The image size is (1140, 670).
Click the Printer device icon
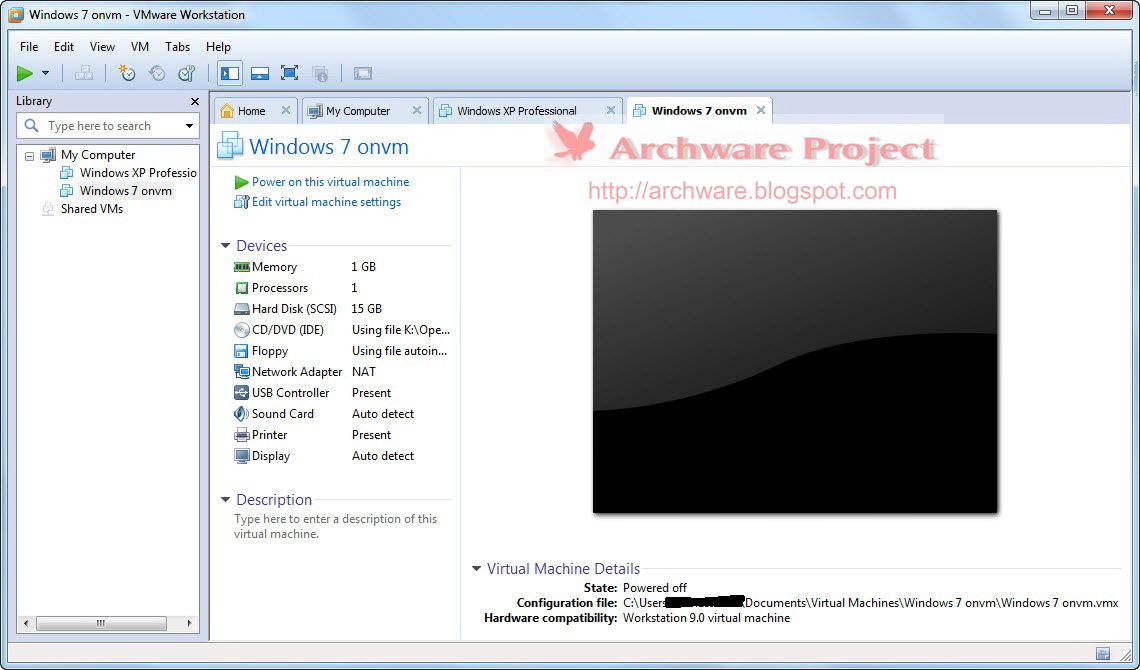241,435
